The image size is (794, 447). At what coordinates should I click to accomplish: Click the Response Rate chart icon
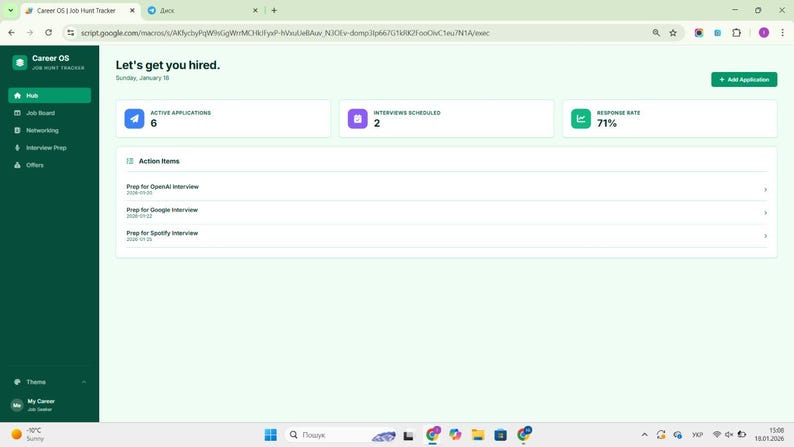pos(581,118)
